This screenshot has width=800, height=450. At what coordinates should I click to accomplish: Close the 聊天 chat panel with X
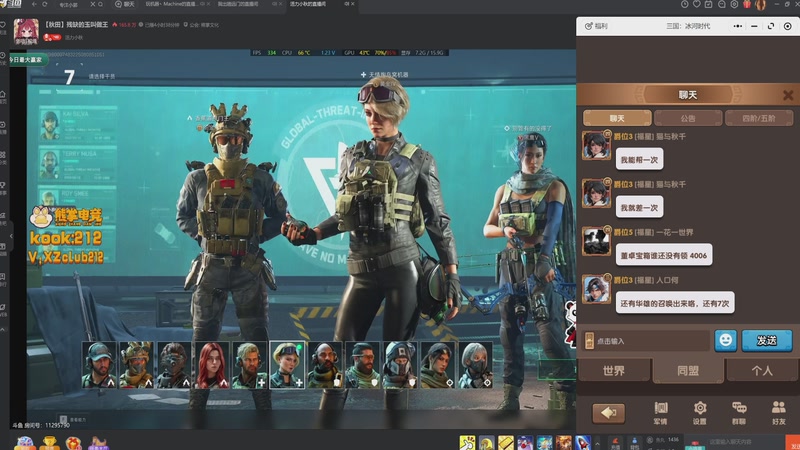pyautogui.click(x=788, y=95)
